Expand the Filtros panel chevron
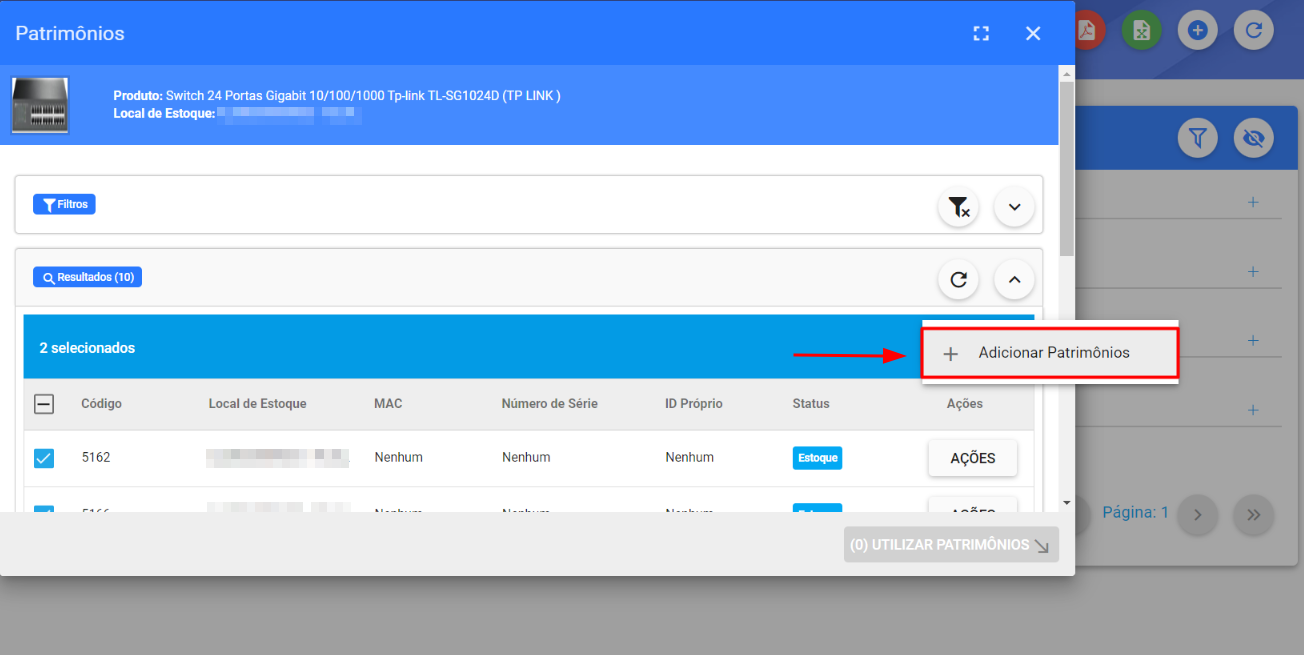 click(1014, 207)
